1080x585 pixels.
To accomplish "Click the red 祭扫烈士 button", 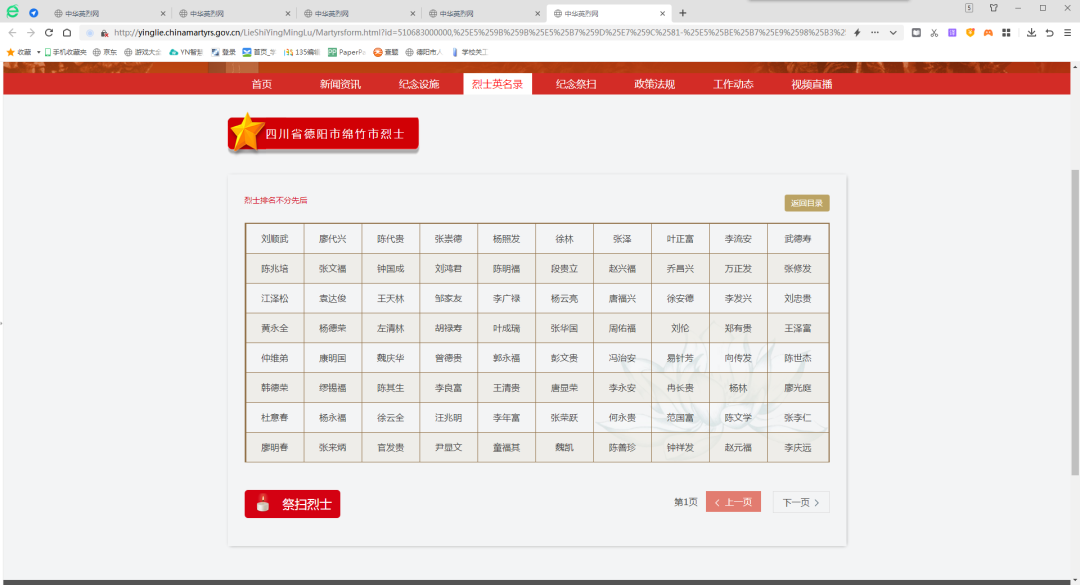I will pos(292,503).
